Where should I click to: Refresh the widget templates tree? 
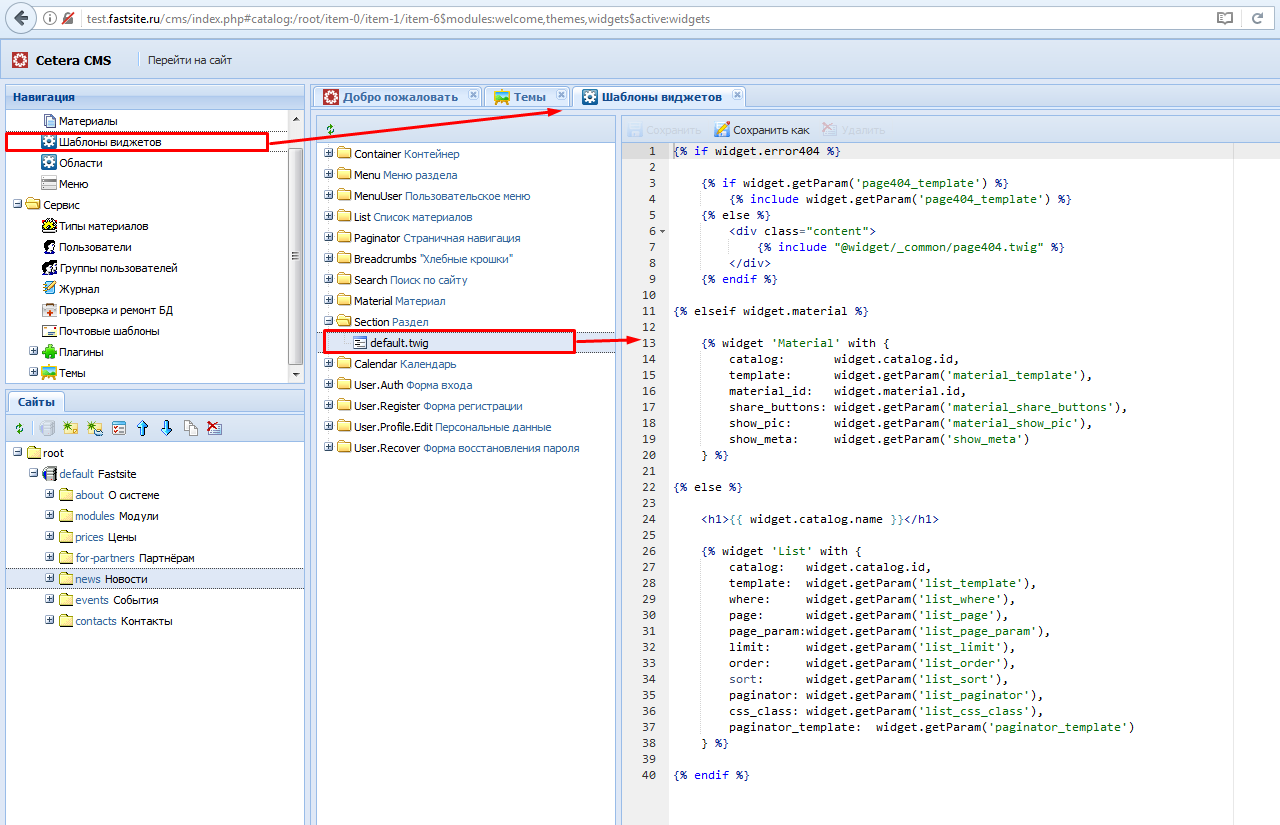(329, 129)
